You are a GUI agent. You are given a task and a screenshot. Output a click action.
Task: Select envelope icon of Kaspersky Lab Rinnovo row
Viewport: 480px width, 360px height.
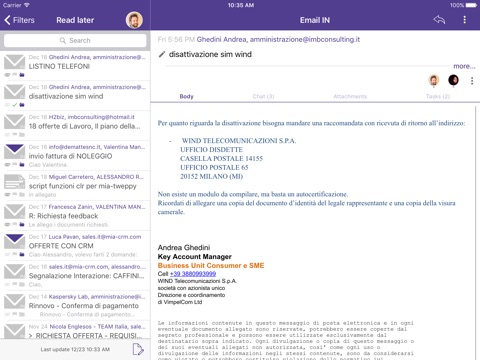[x=14, y=302]
